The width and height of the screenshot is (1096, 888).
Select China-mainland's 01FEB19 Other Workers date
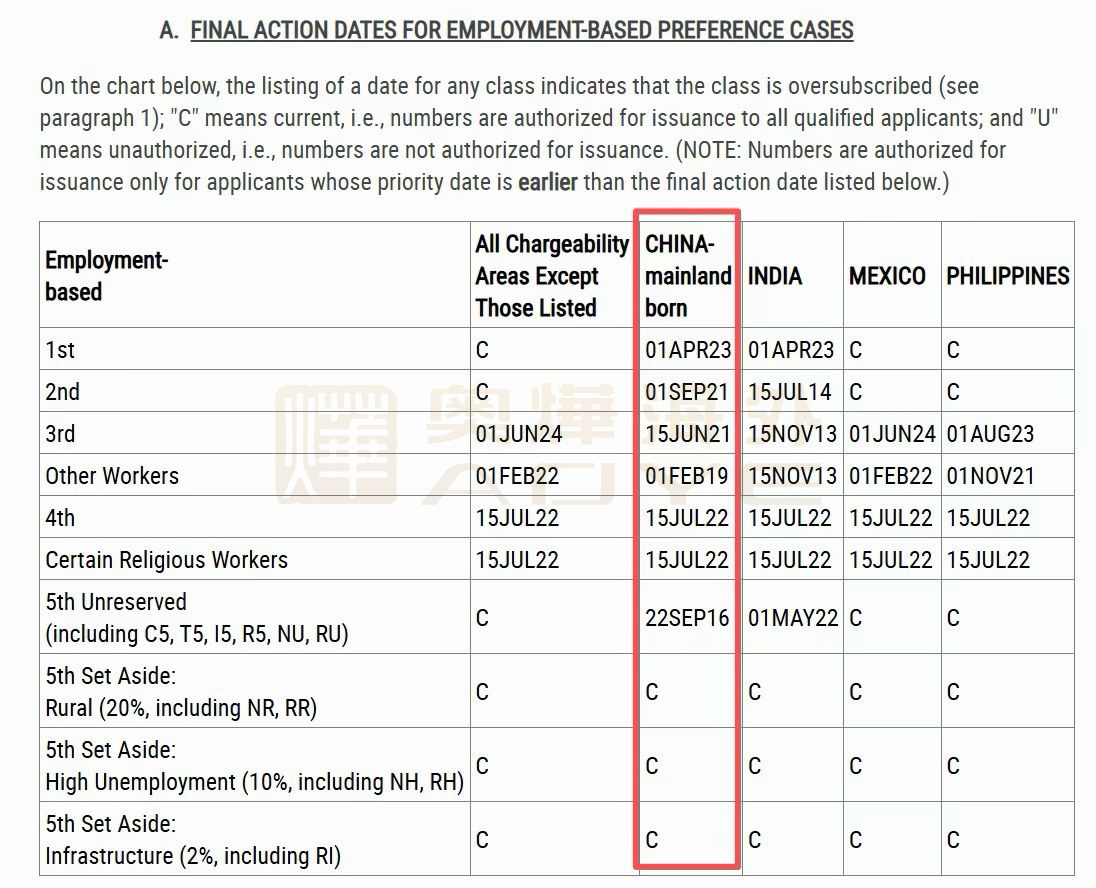[687, 476]
